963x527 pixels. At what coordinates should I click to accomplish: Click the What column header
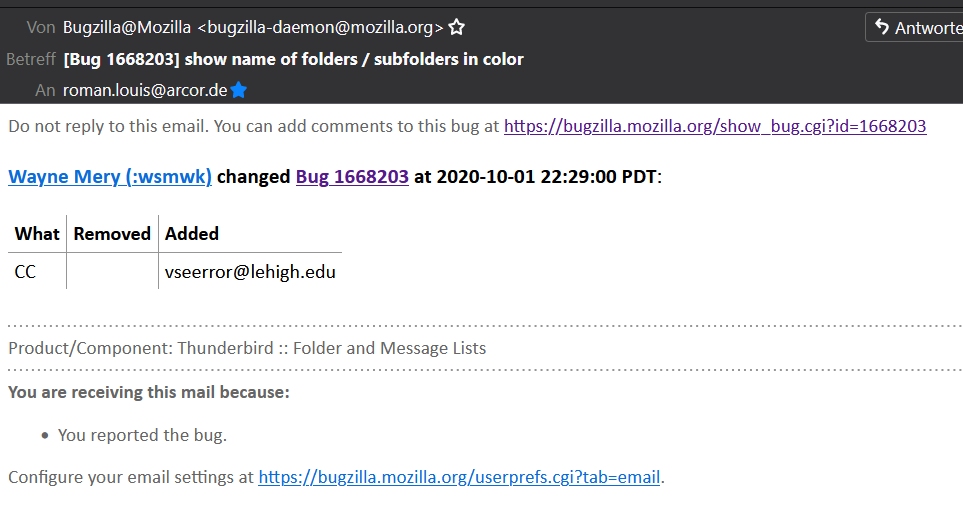point(37,234)
